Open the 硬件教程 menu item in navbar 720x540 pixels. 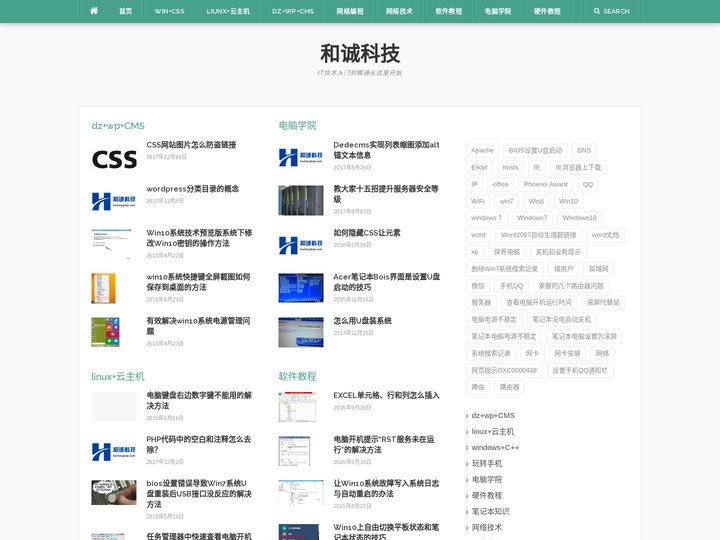(x=547, y=11)
